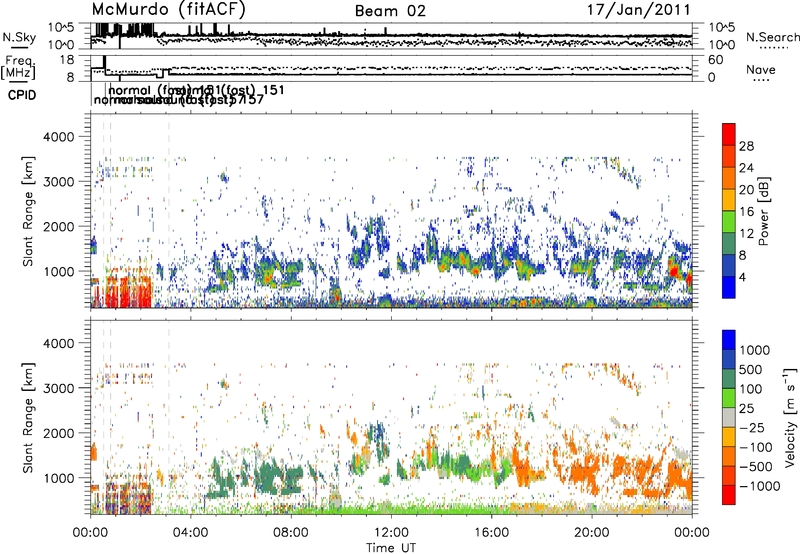This screenshot has width=800, height=554.
Task: Click the 60 tick on the Nave axis
Action: pyautogui.click(x=715, y=60)
